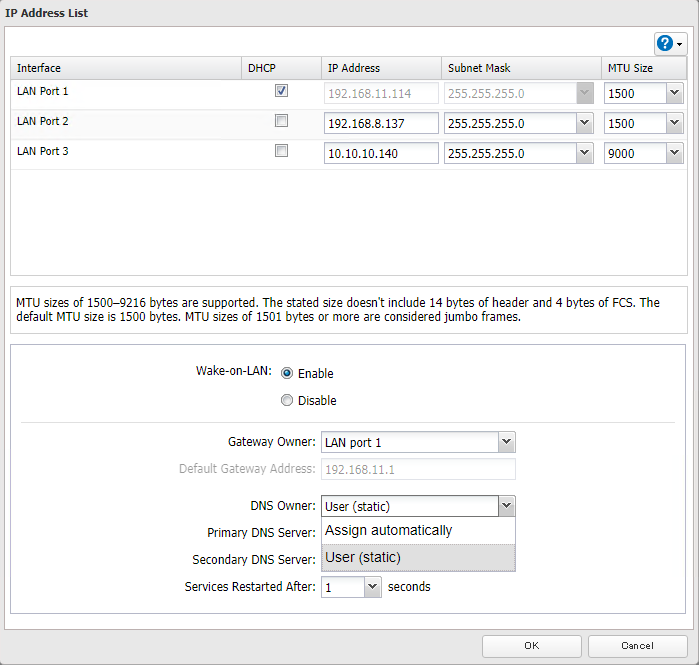Tick DHCP checkbox for LAN Port 3
This screenshot has height=665, width=699.
[x=282, y=151]
